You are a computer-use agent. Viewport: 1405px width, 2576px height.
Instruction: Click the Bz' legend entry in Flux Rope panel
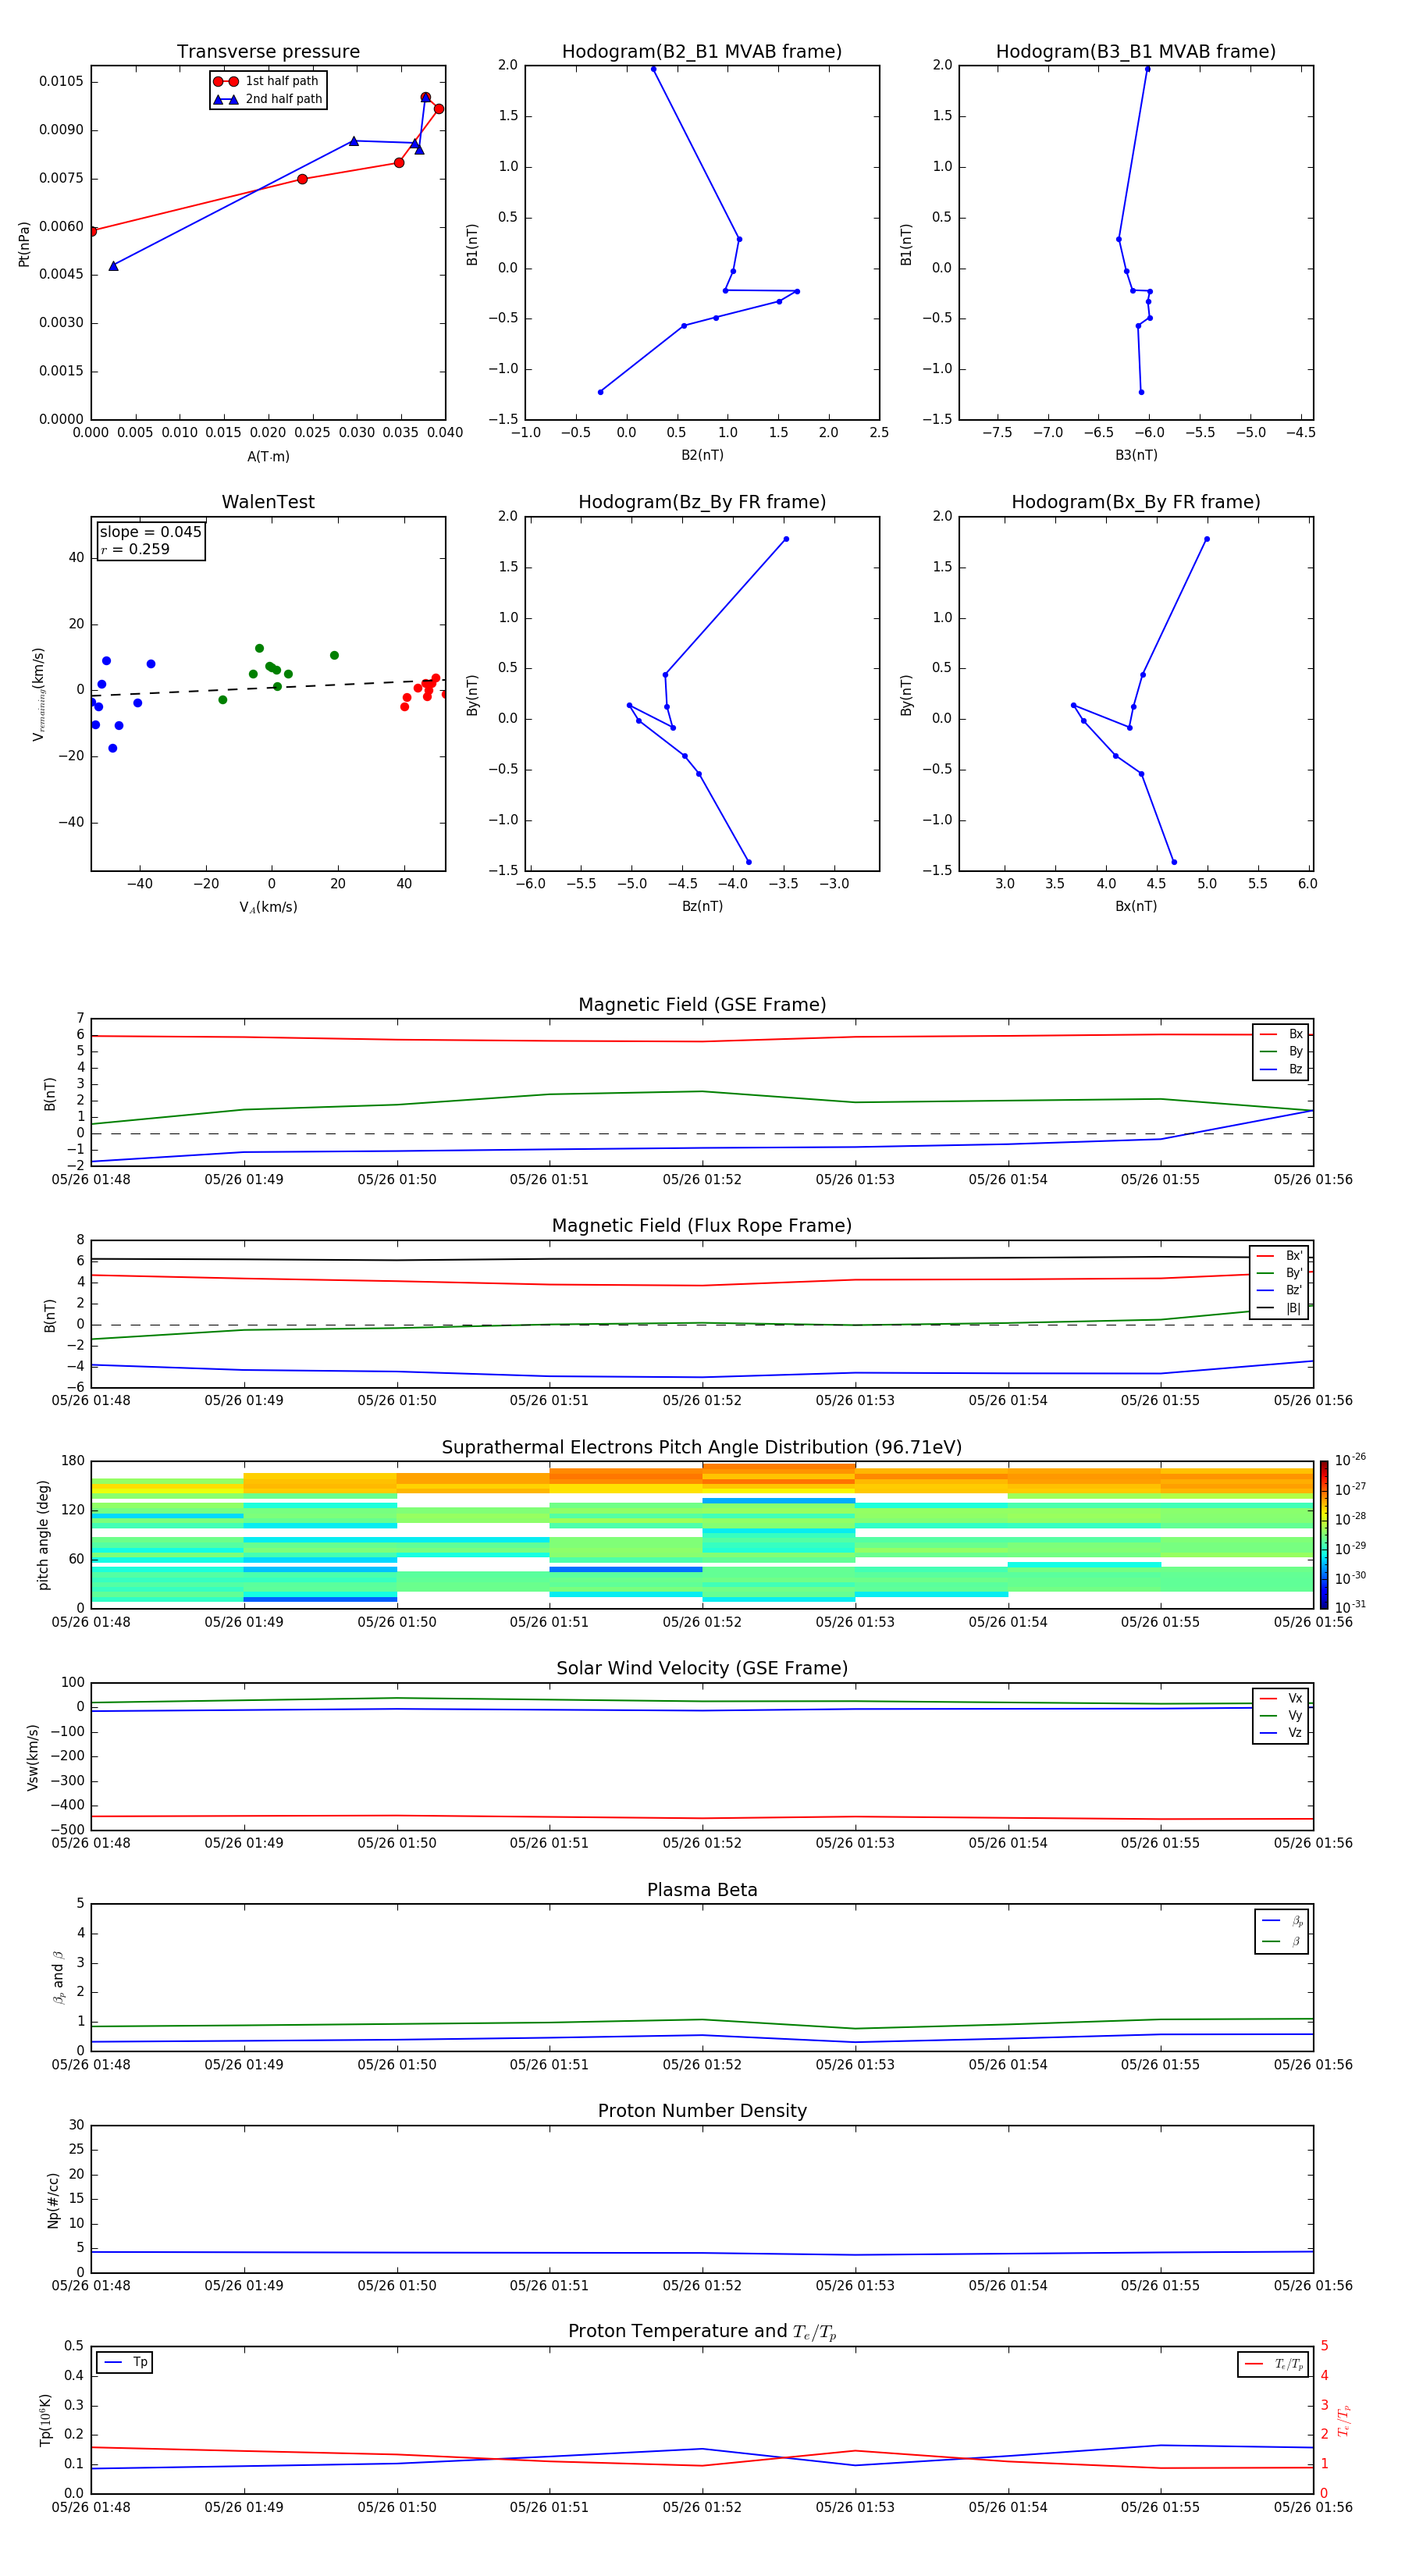tap(1279, 1290)
